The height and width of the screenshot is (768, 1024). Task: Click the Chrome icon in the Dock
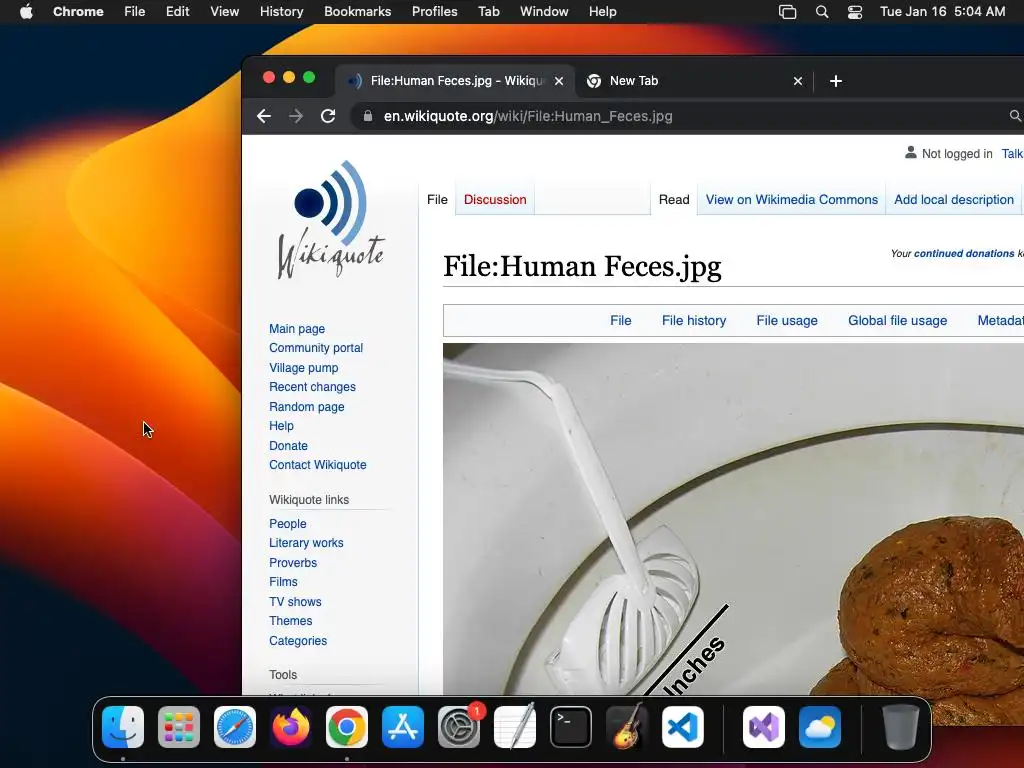tap(347, 727)
